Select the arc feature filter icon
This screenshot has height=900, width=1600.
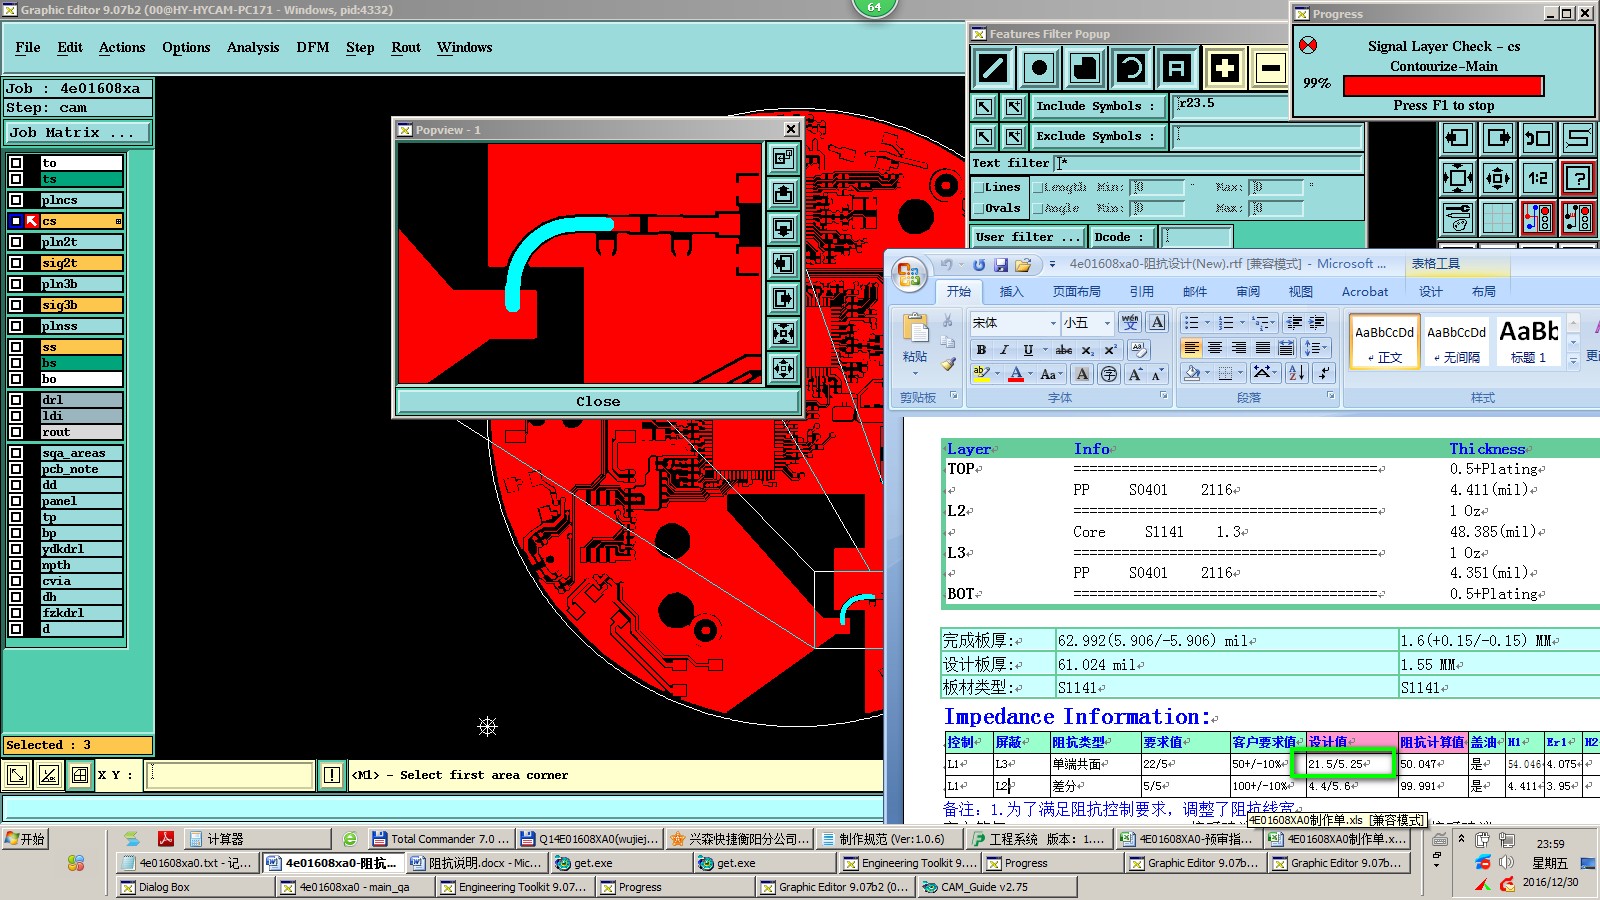[x=1131, y=68]
